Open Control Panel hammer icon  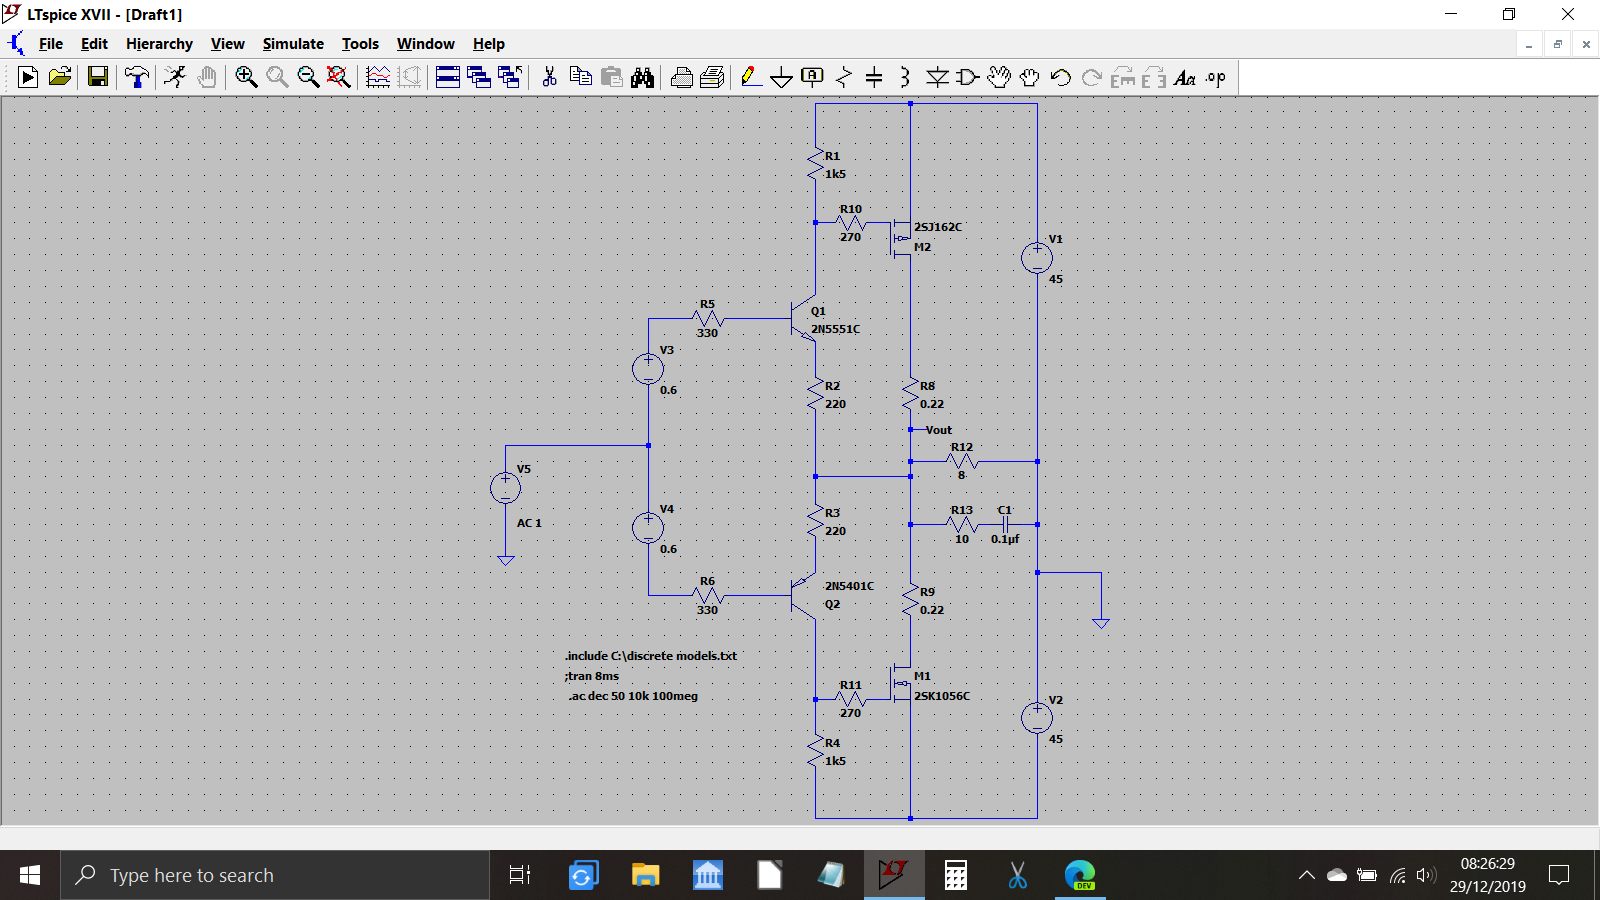pyautogui.click(x=137, y=77)
